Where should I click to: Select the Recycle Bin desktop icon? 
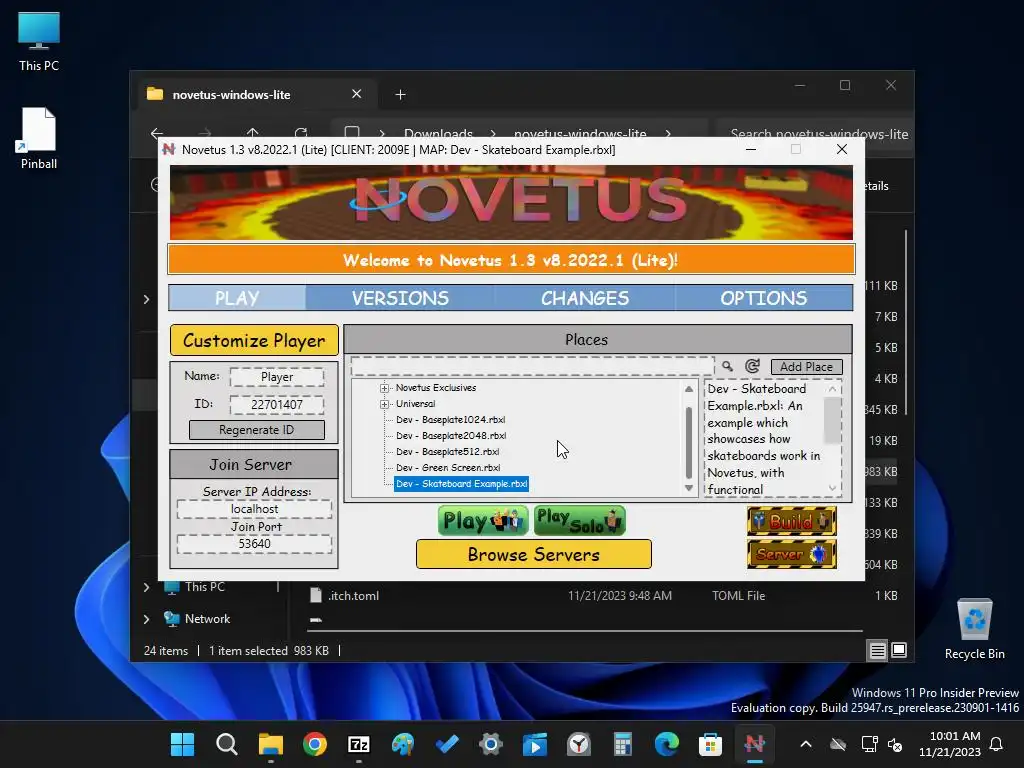pos(974,629)
